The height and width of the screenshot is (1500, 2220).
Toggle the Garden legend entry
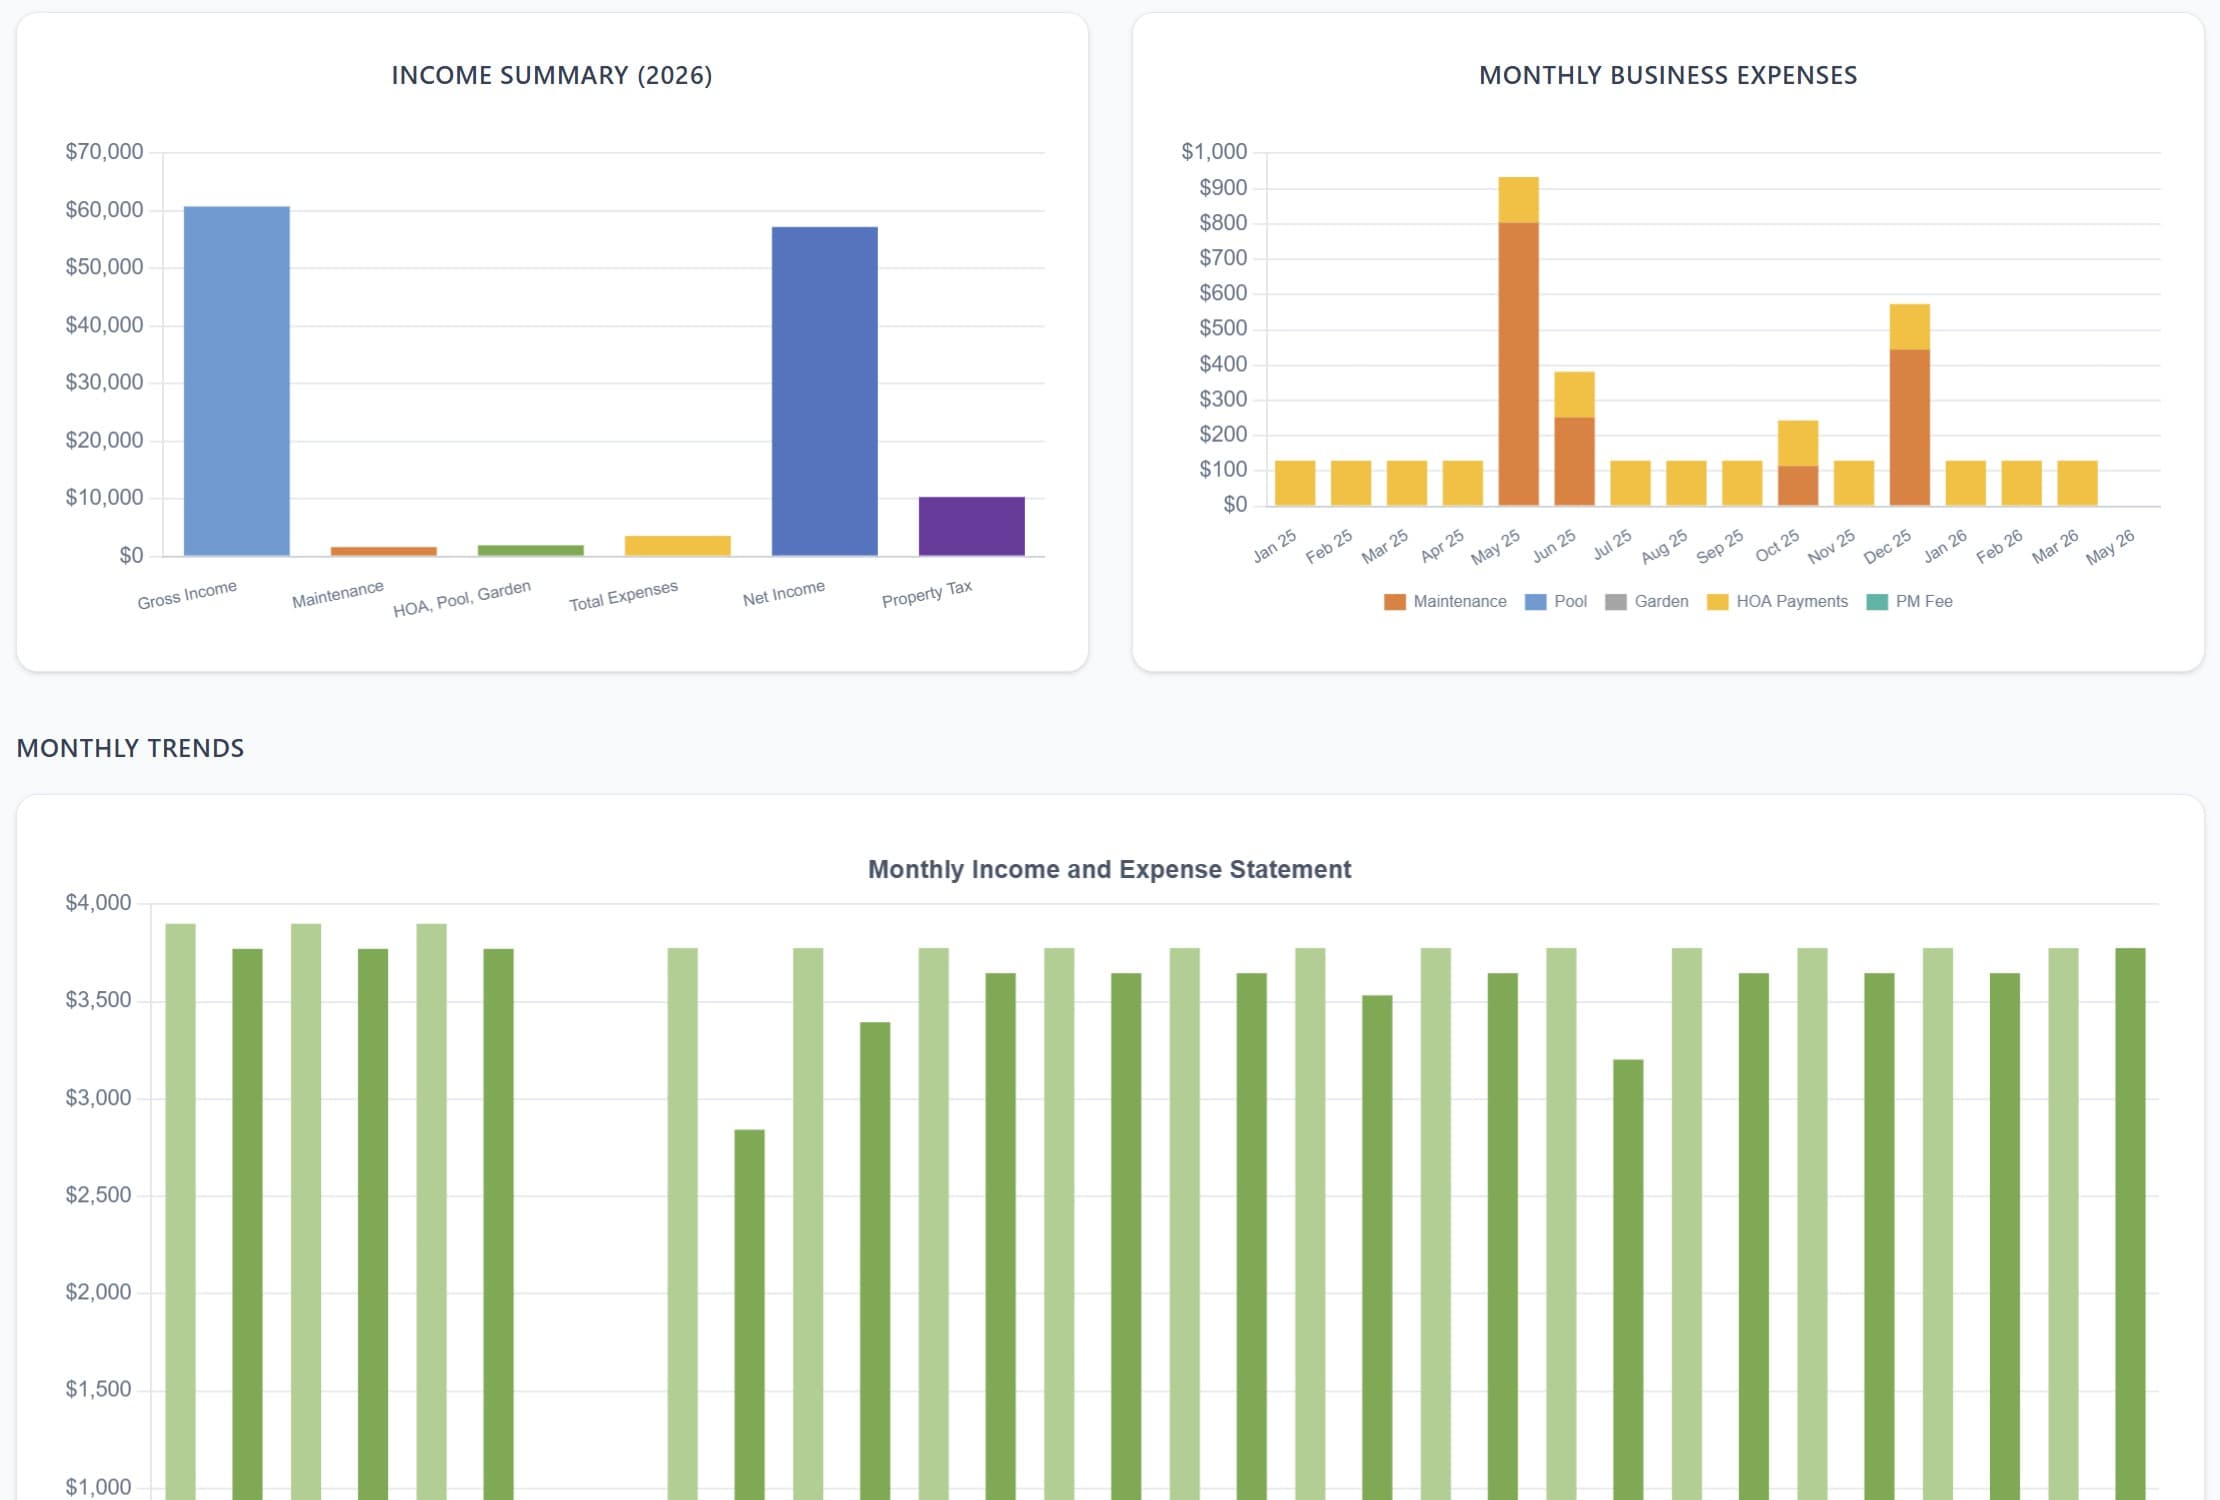[1660, 601]
